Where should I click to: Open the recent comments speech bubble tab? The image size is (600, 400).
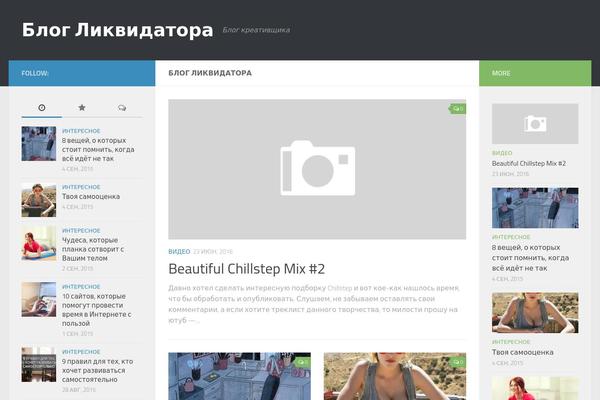coord(122,108)
